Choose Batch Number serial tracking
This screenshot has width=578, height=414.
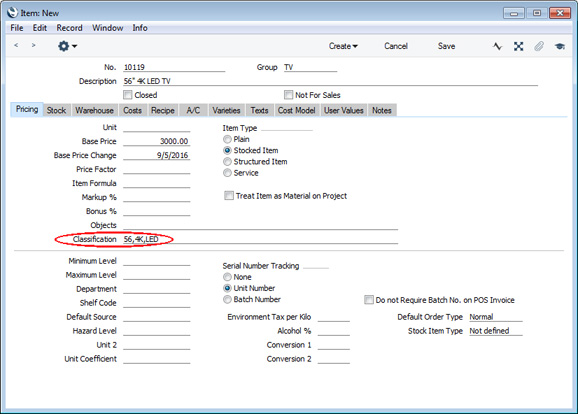227,299
